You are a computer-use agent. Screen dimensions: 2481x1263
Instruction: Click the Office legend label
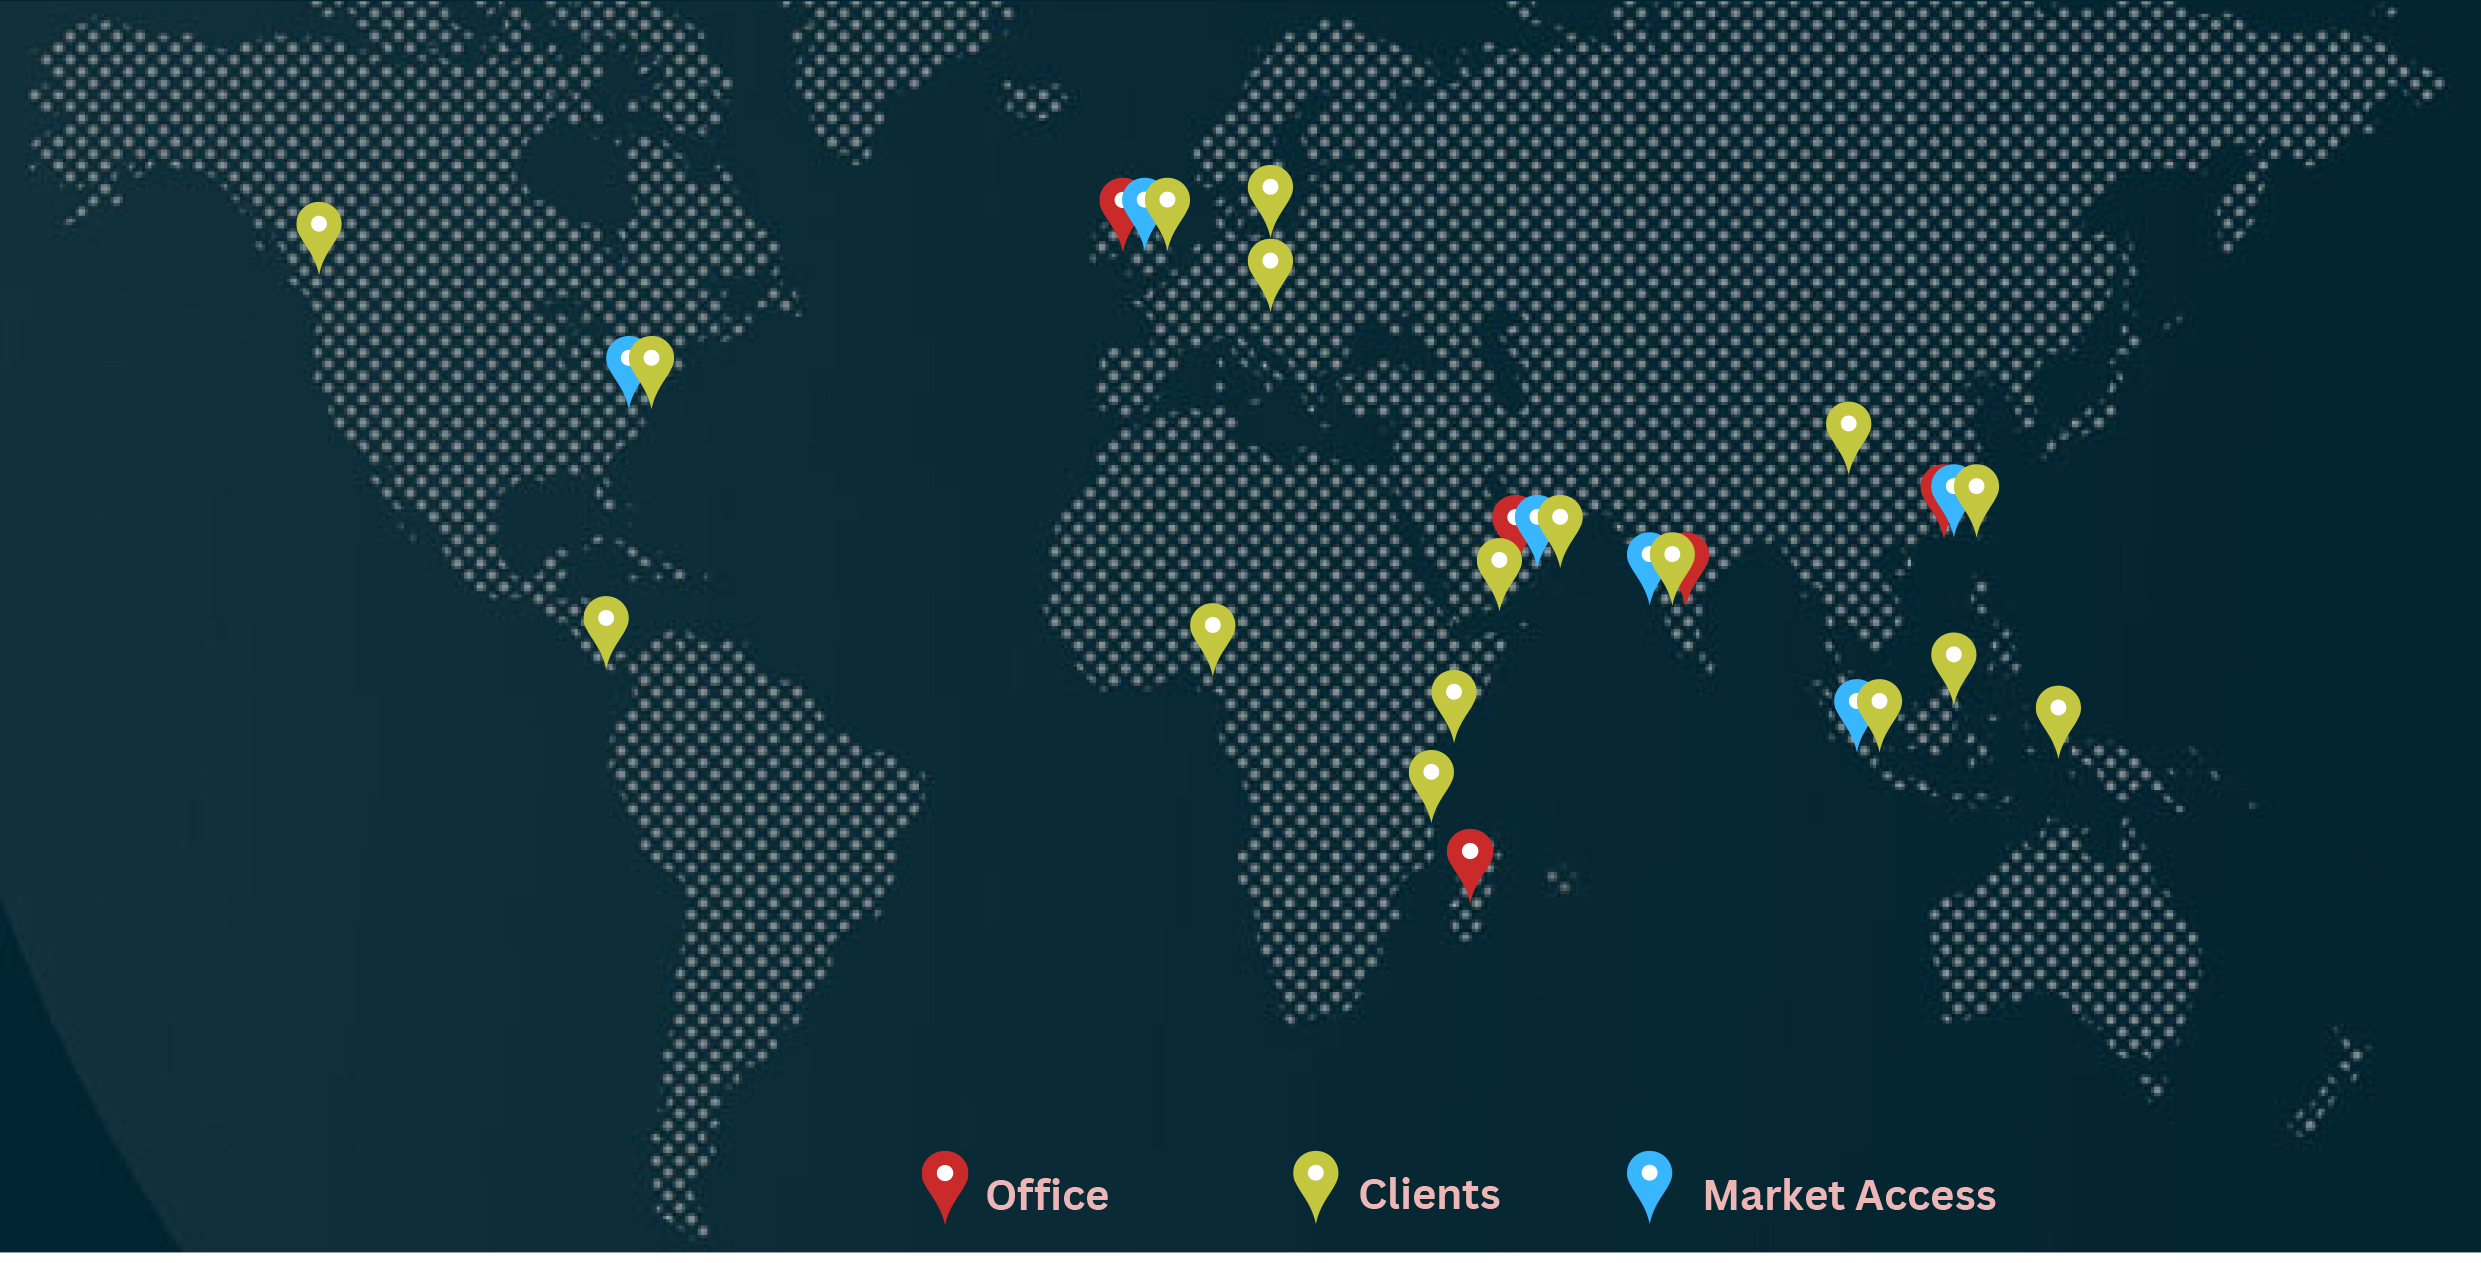pyautogui.click(x=1047, y=1195)
